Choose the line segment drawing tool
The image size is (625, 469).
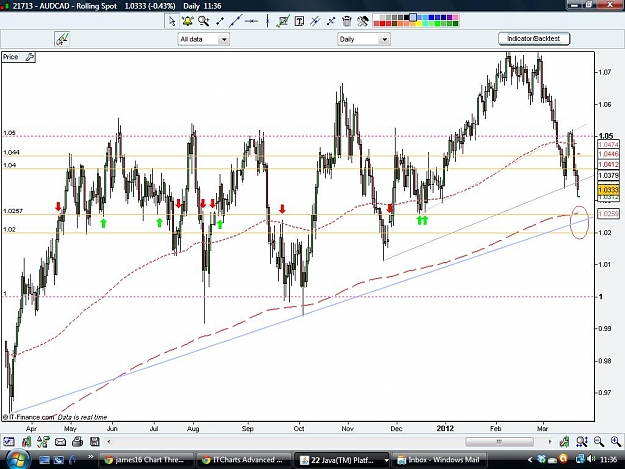pos(220,21)
